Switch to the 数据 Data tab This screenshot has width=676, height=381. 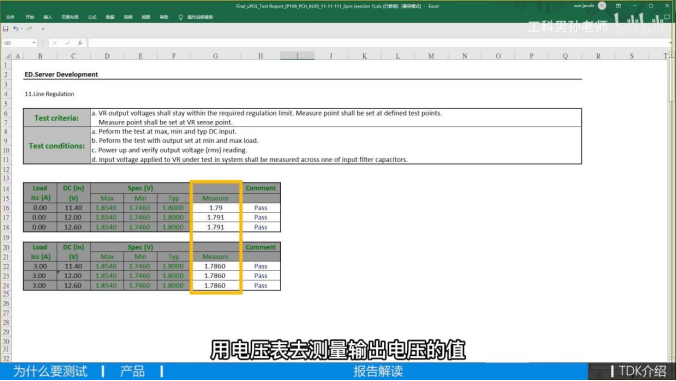(110, 17)
